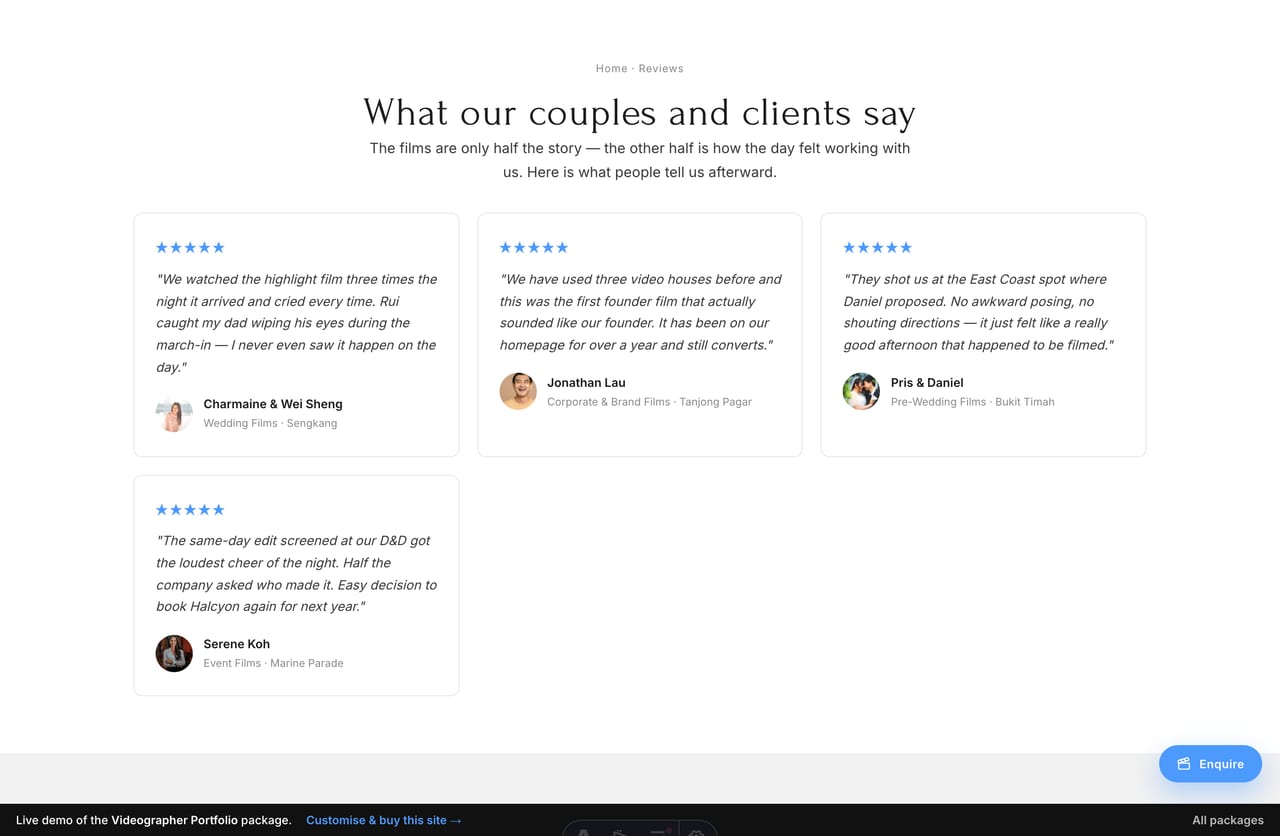Click the star rating above Charmaine's review
Screen dimensions: 1280x836
(x=190, y=247)
